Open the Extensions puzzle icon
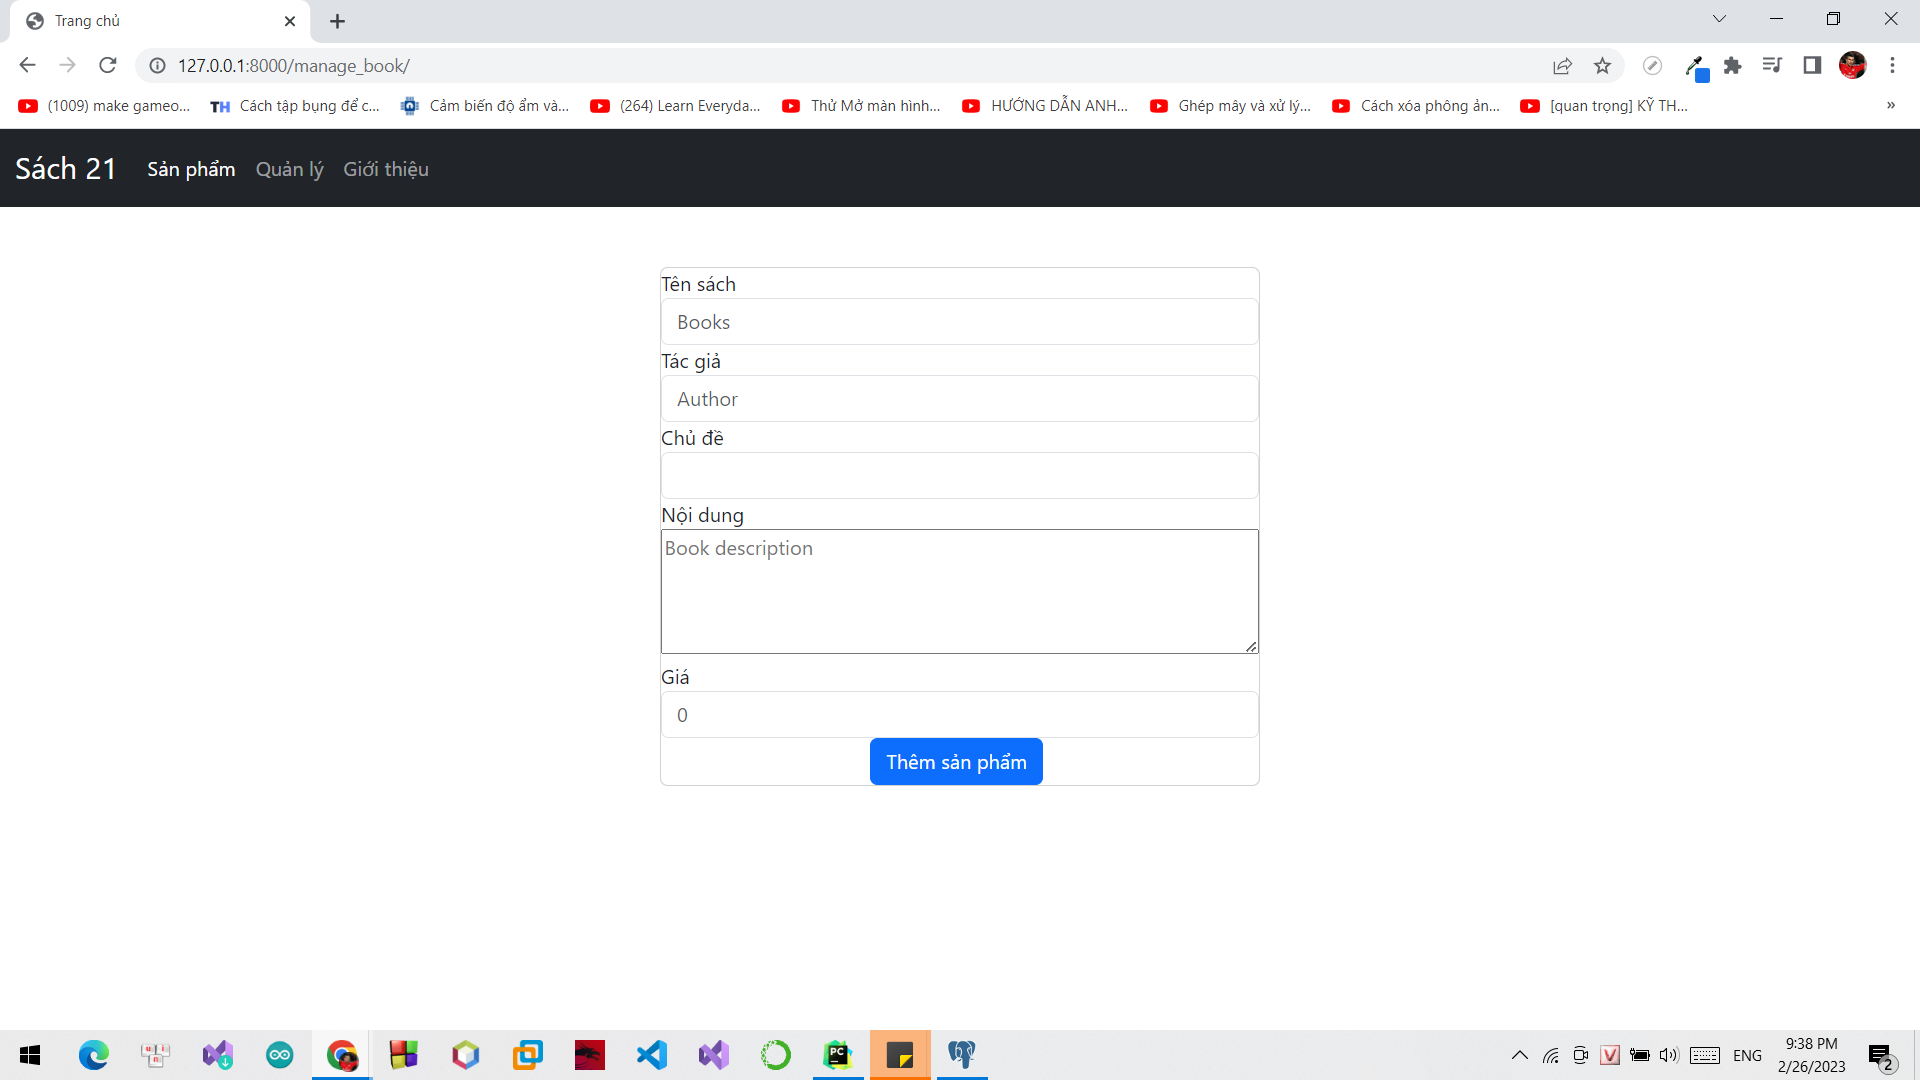Viewport: 1920px width, 1080px height. click(1732, 66)
